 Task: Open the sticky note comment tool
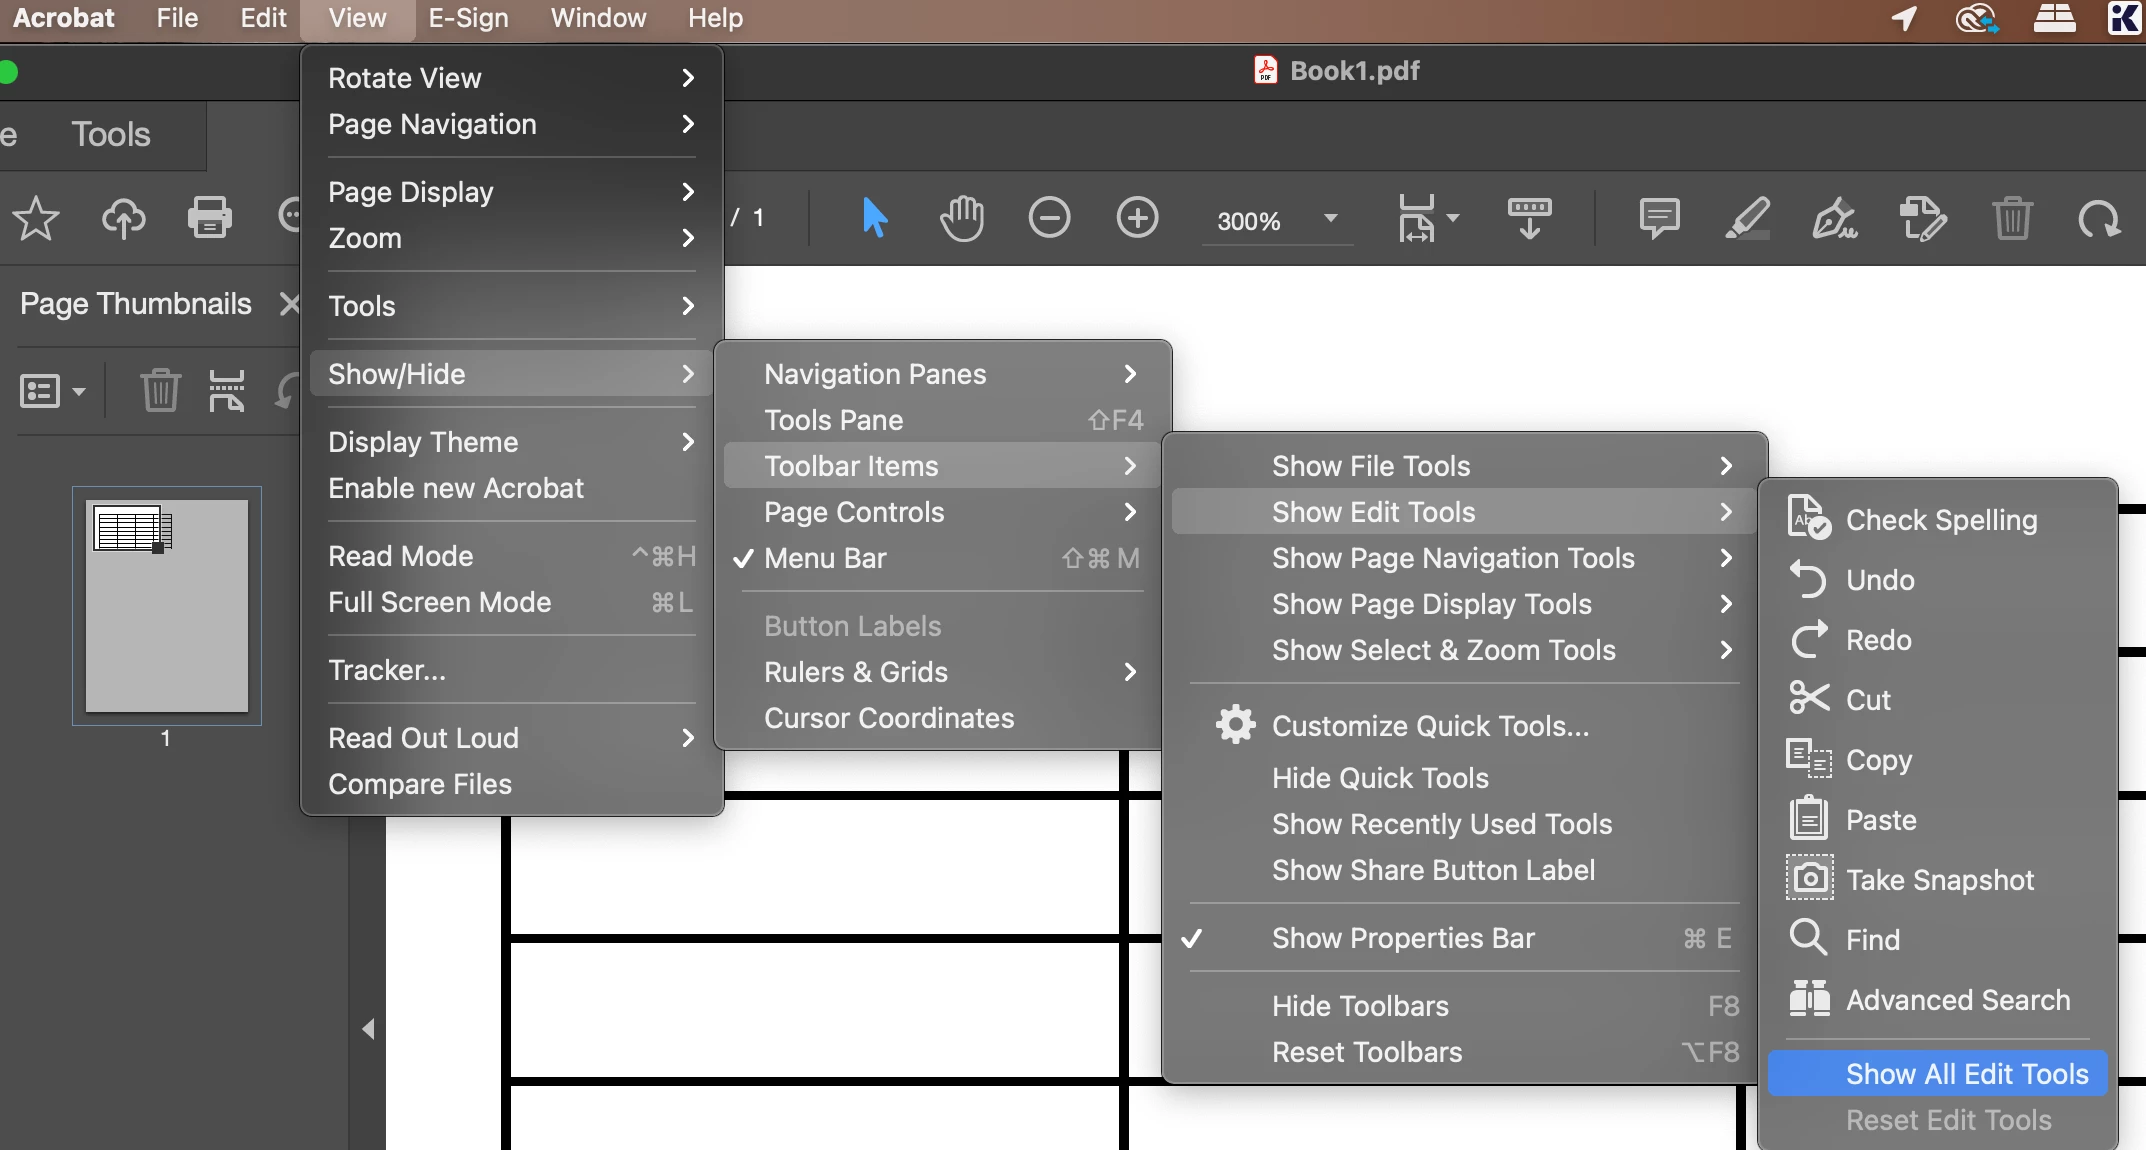[1659, 218]
